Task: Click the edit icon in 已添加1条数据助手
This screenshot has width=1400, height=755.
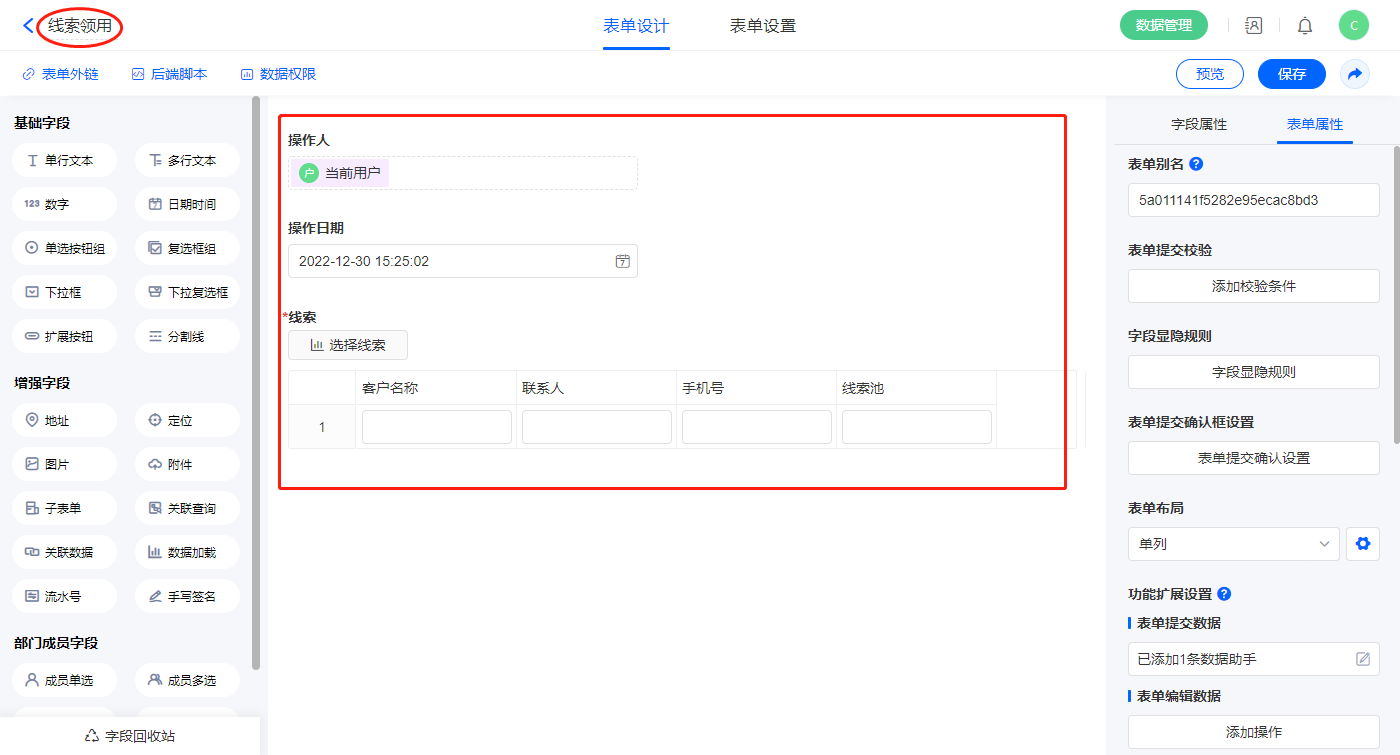Action: point(1362,659)
